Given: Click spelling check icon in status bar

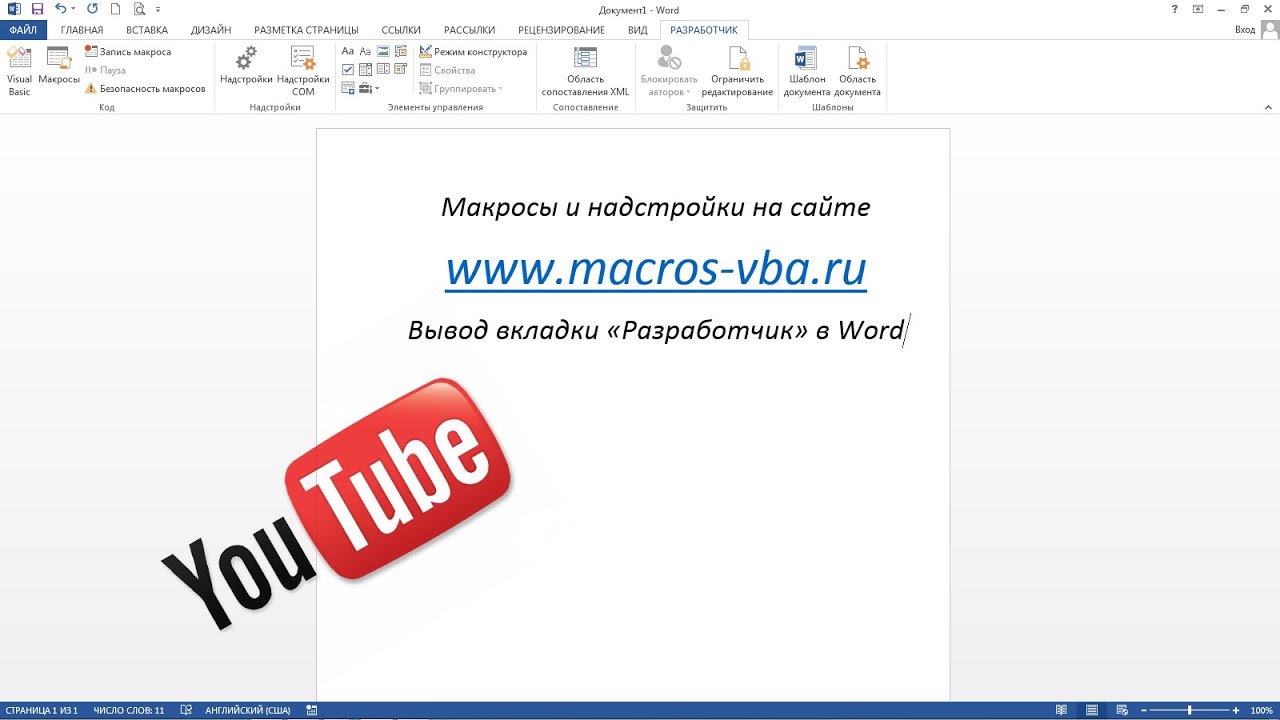Looking at the screenshot, I should 186,710.
